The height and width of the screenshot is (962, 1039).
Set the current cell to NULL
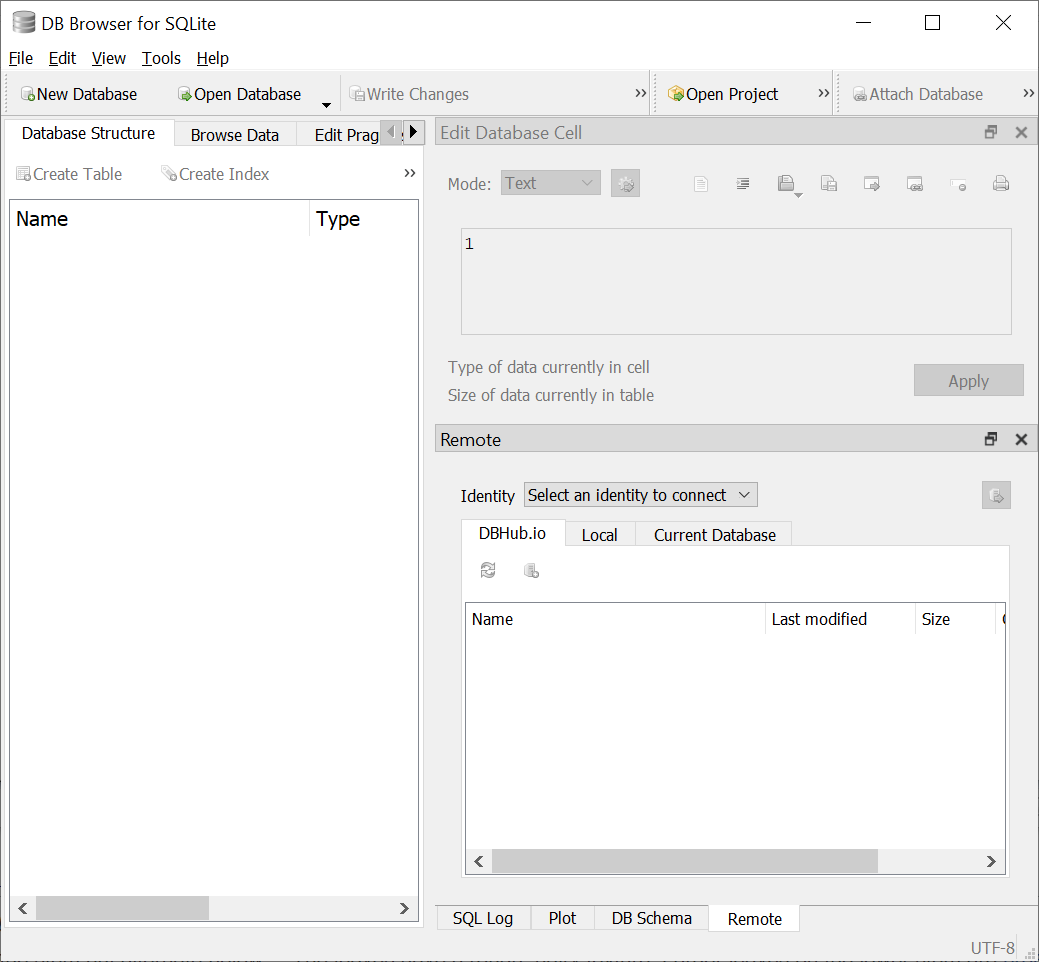pos(959,183)
